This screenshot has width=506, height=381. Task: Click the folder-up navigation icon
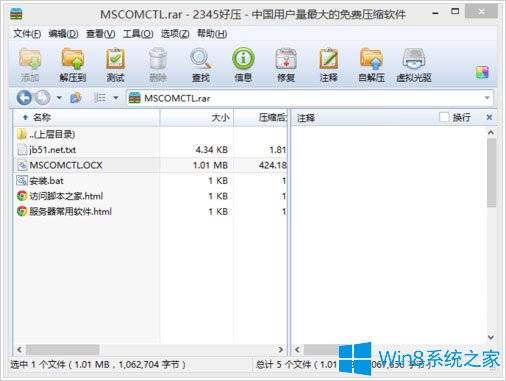tap(76, 98)
